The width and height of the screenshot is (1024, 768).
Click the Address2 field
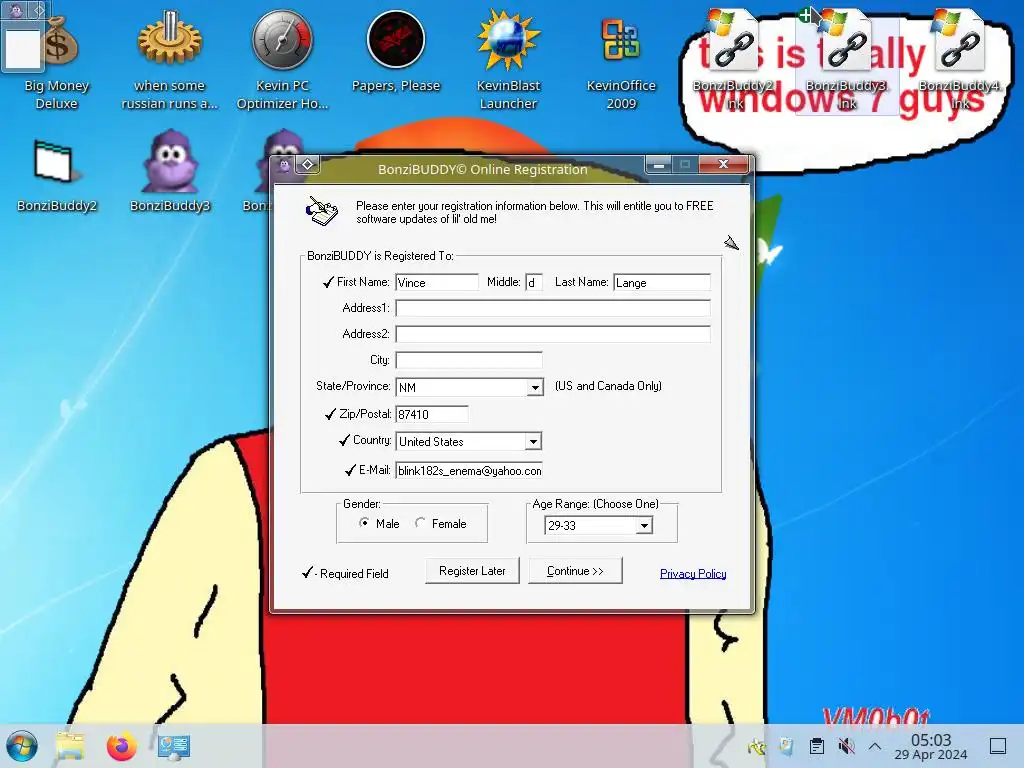(552, 334)
